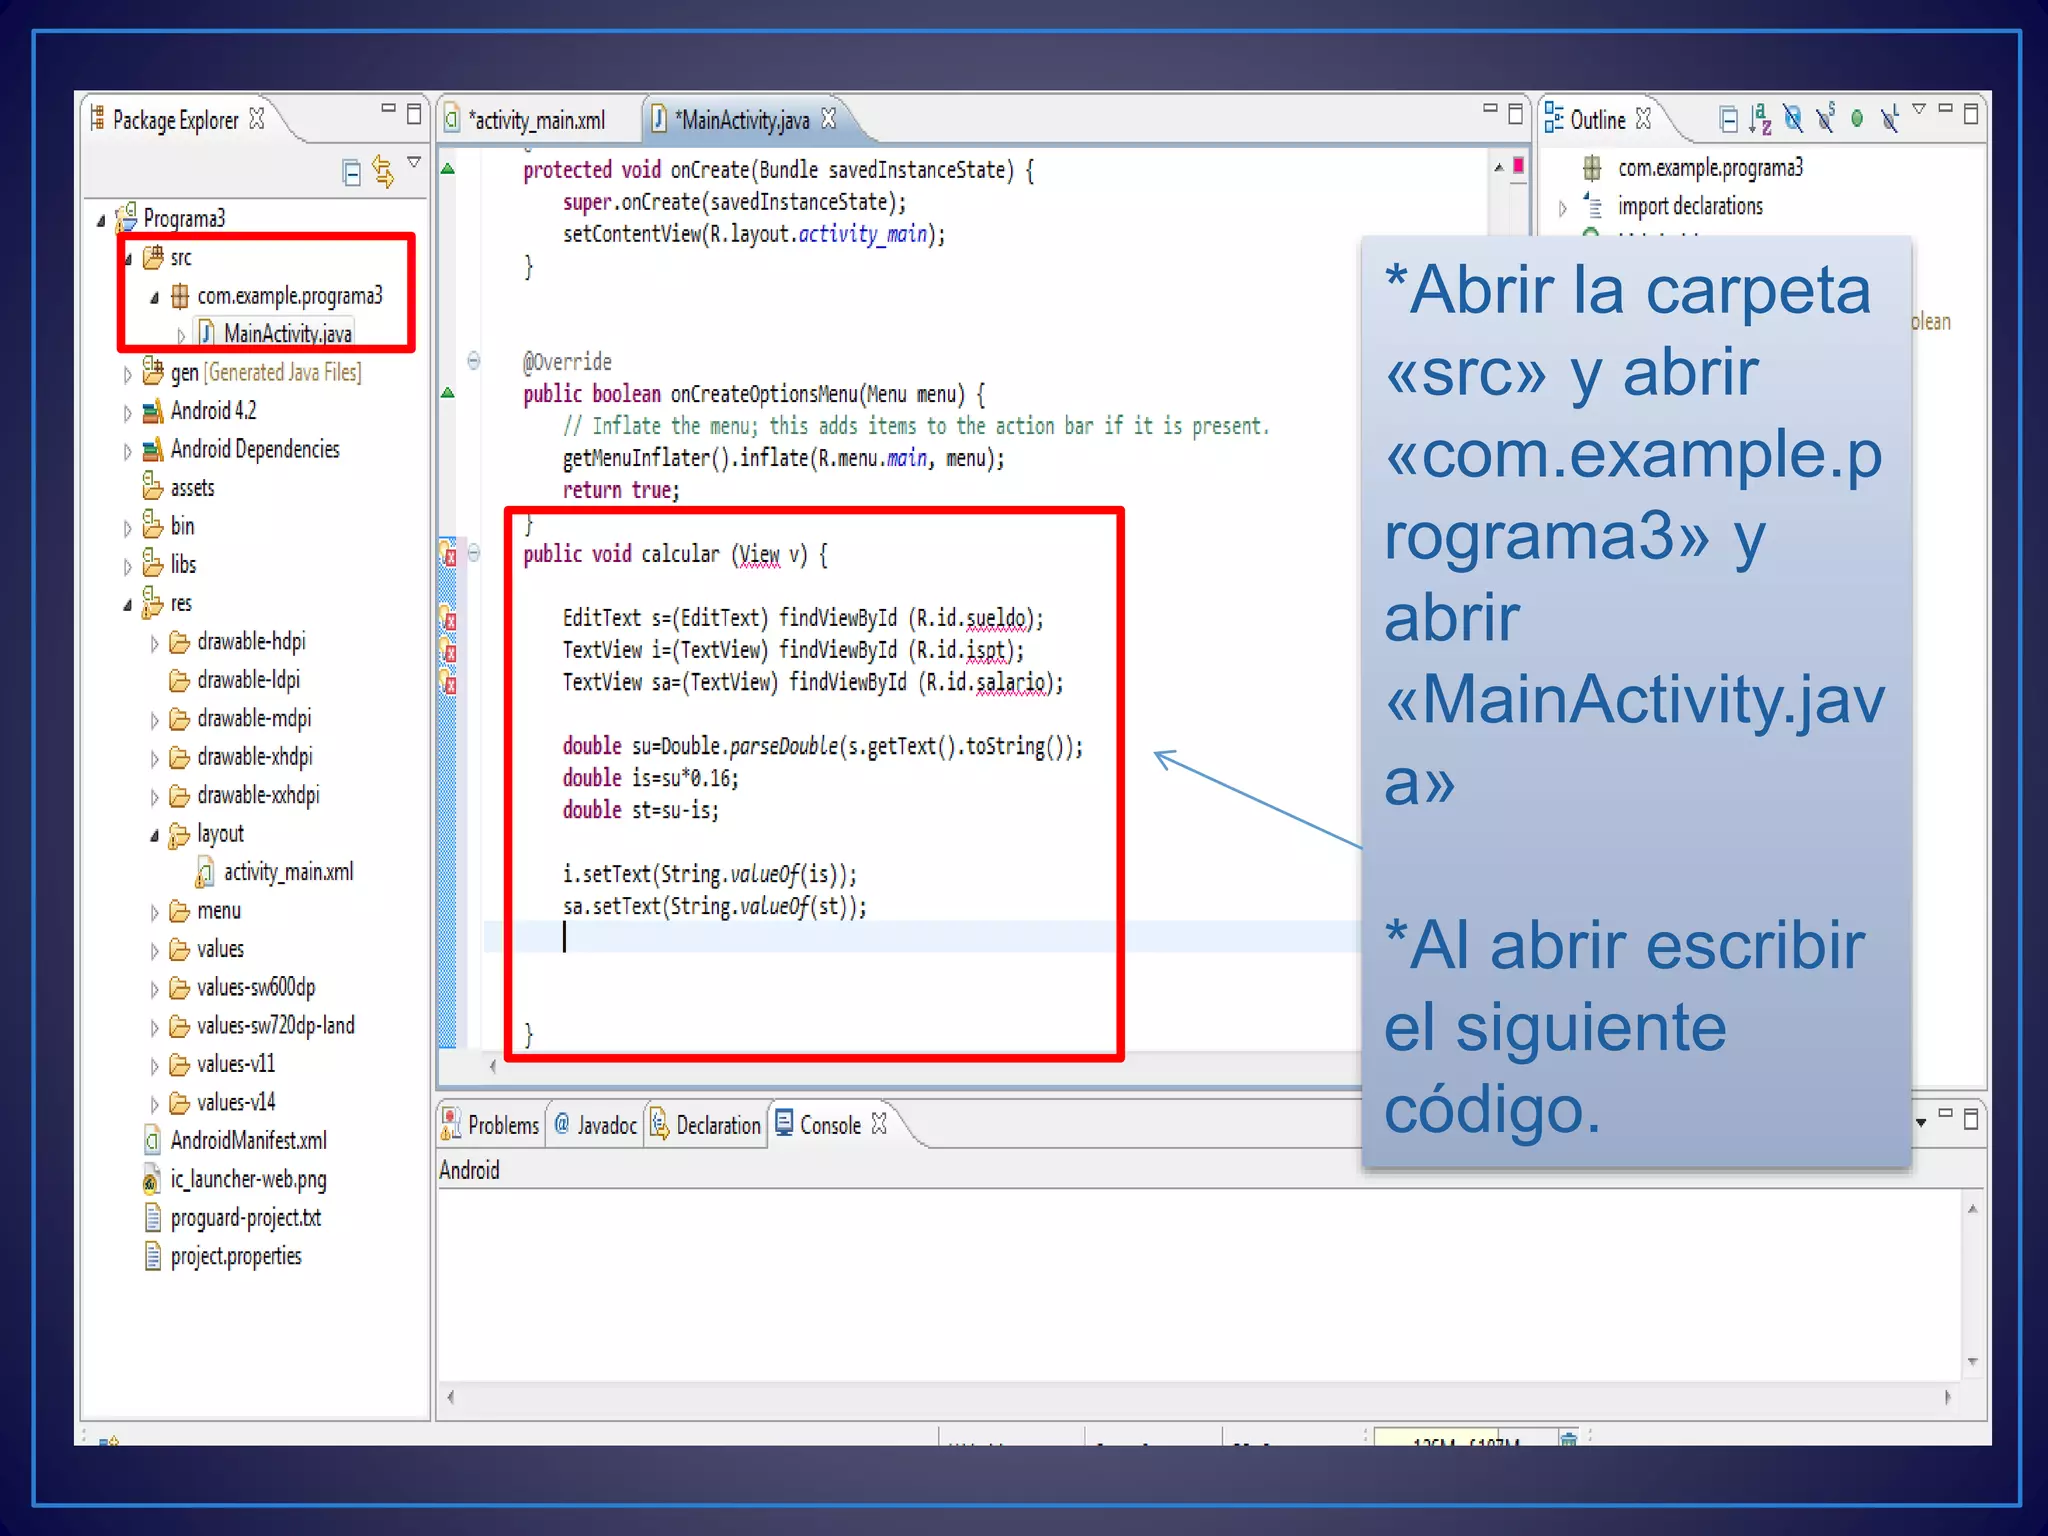Screen dimensions: 2048x1536
Task: Switch to the *MainActivity.java editor tab
Action: coord(742,120)
